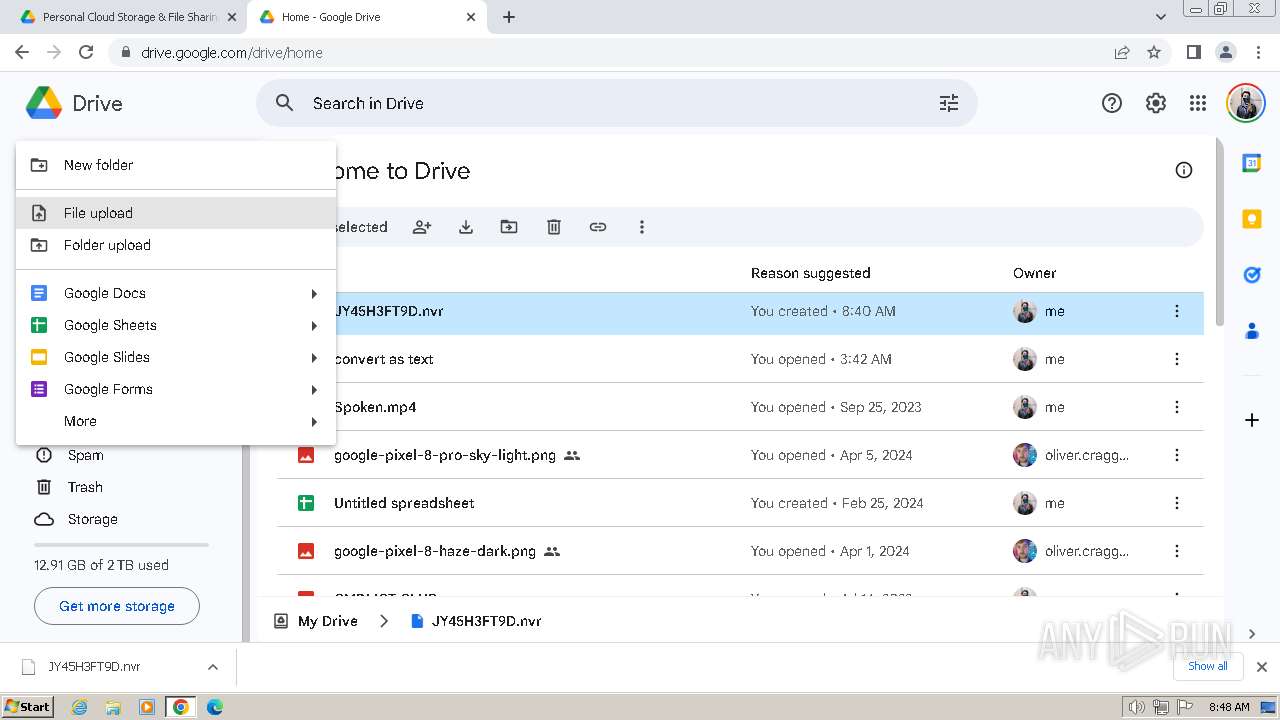Click Get more storage button

point(117,606)
